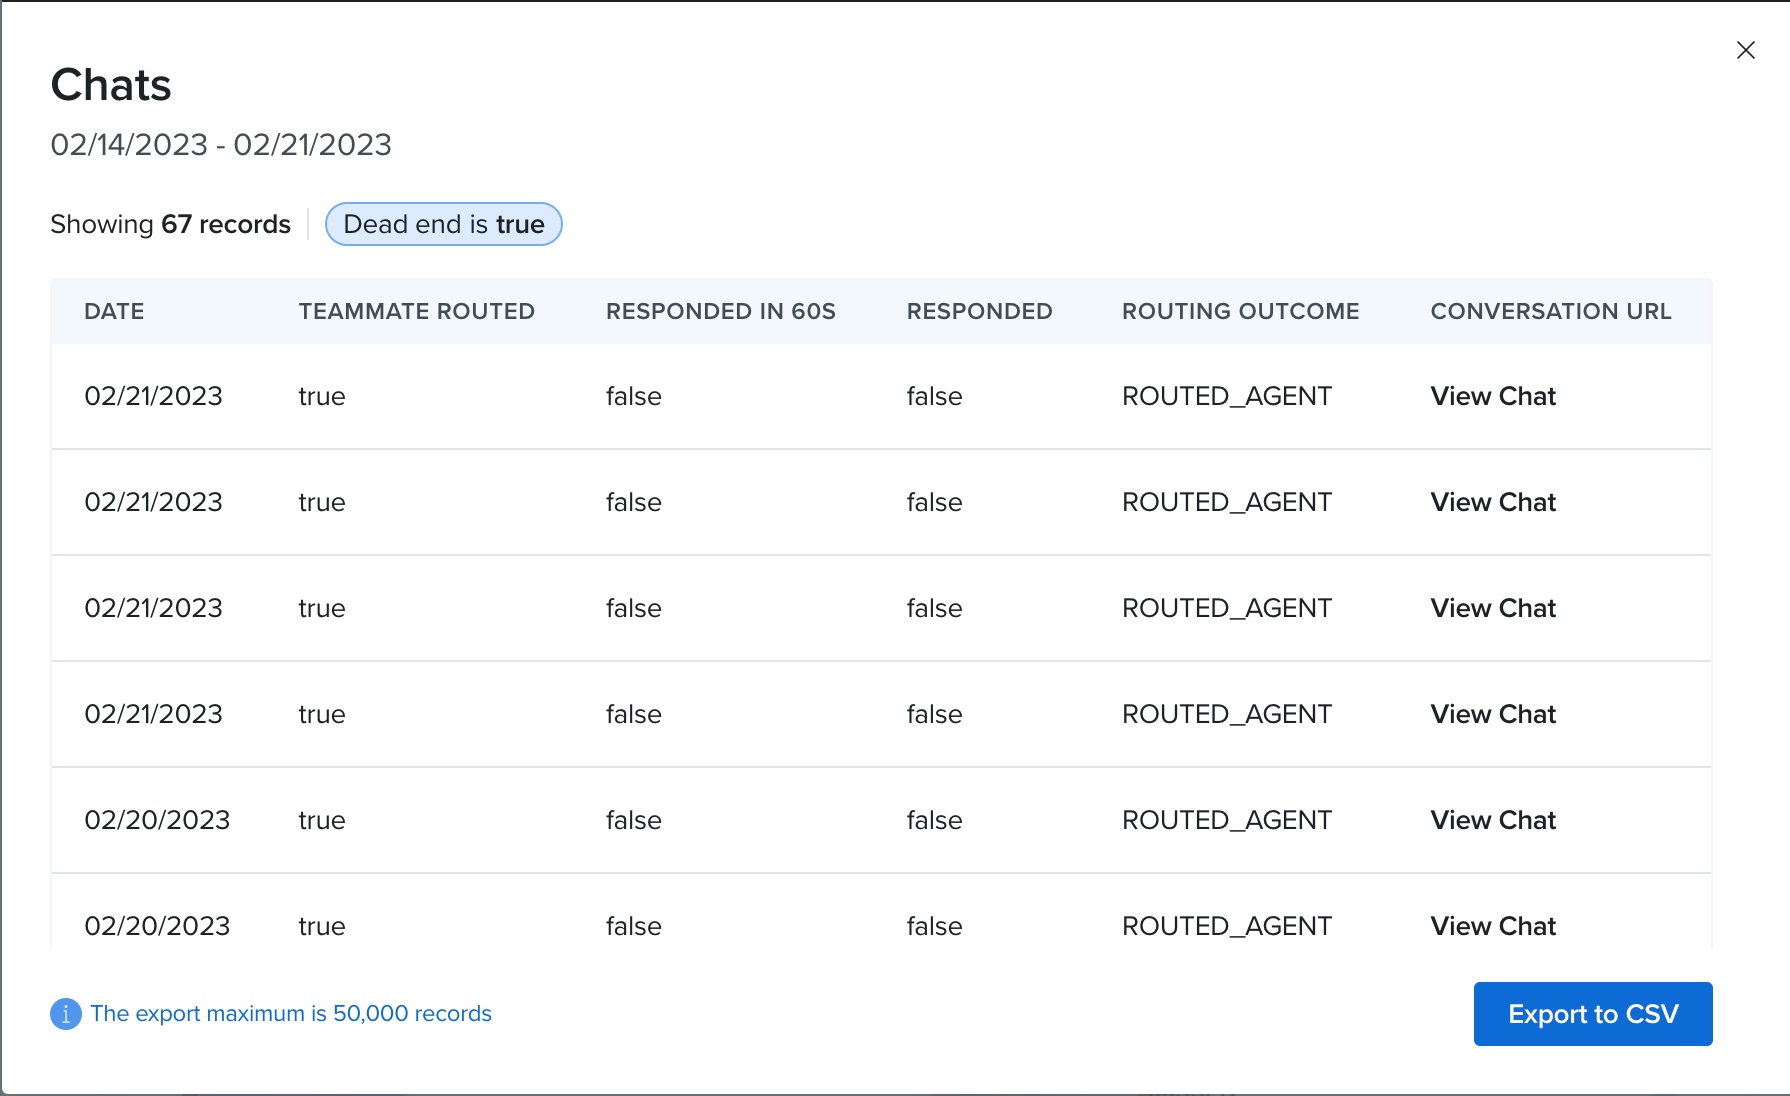Screen dimensions: 1790x1096
Task: Click the ROUTING OUTCOME column header
Action: pyautogui.click(x=1240, y=311)
